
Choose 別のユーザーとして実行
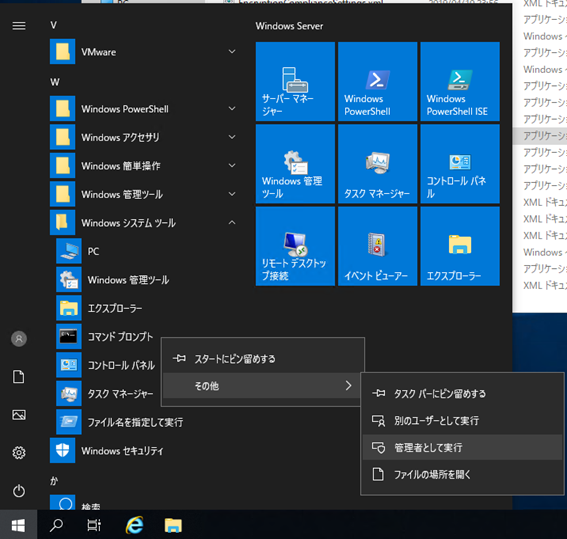pos(462,420)
